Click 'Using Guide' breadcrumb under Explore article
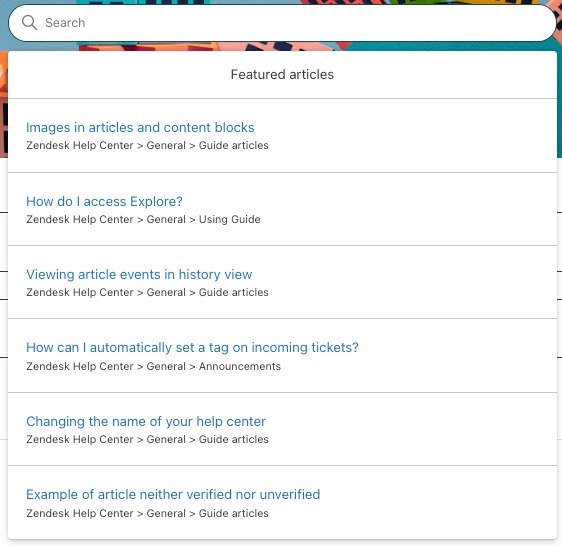This screenshot has width=562, height=546. click(x=229, y=219)
